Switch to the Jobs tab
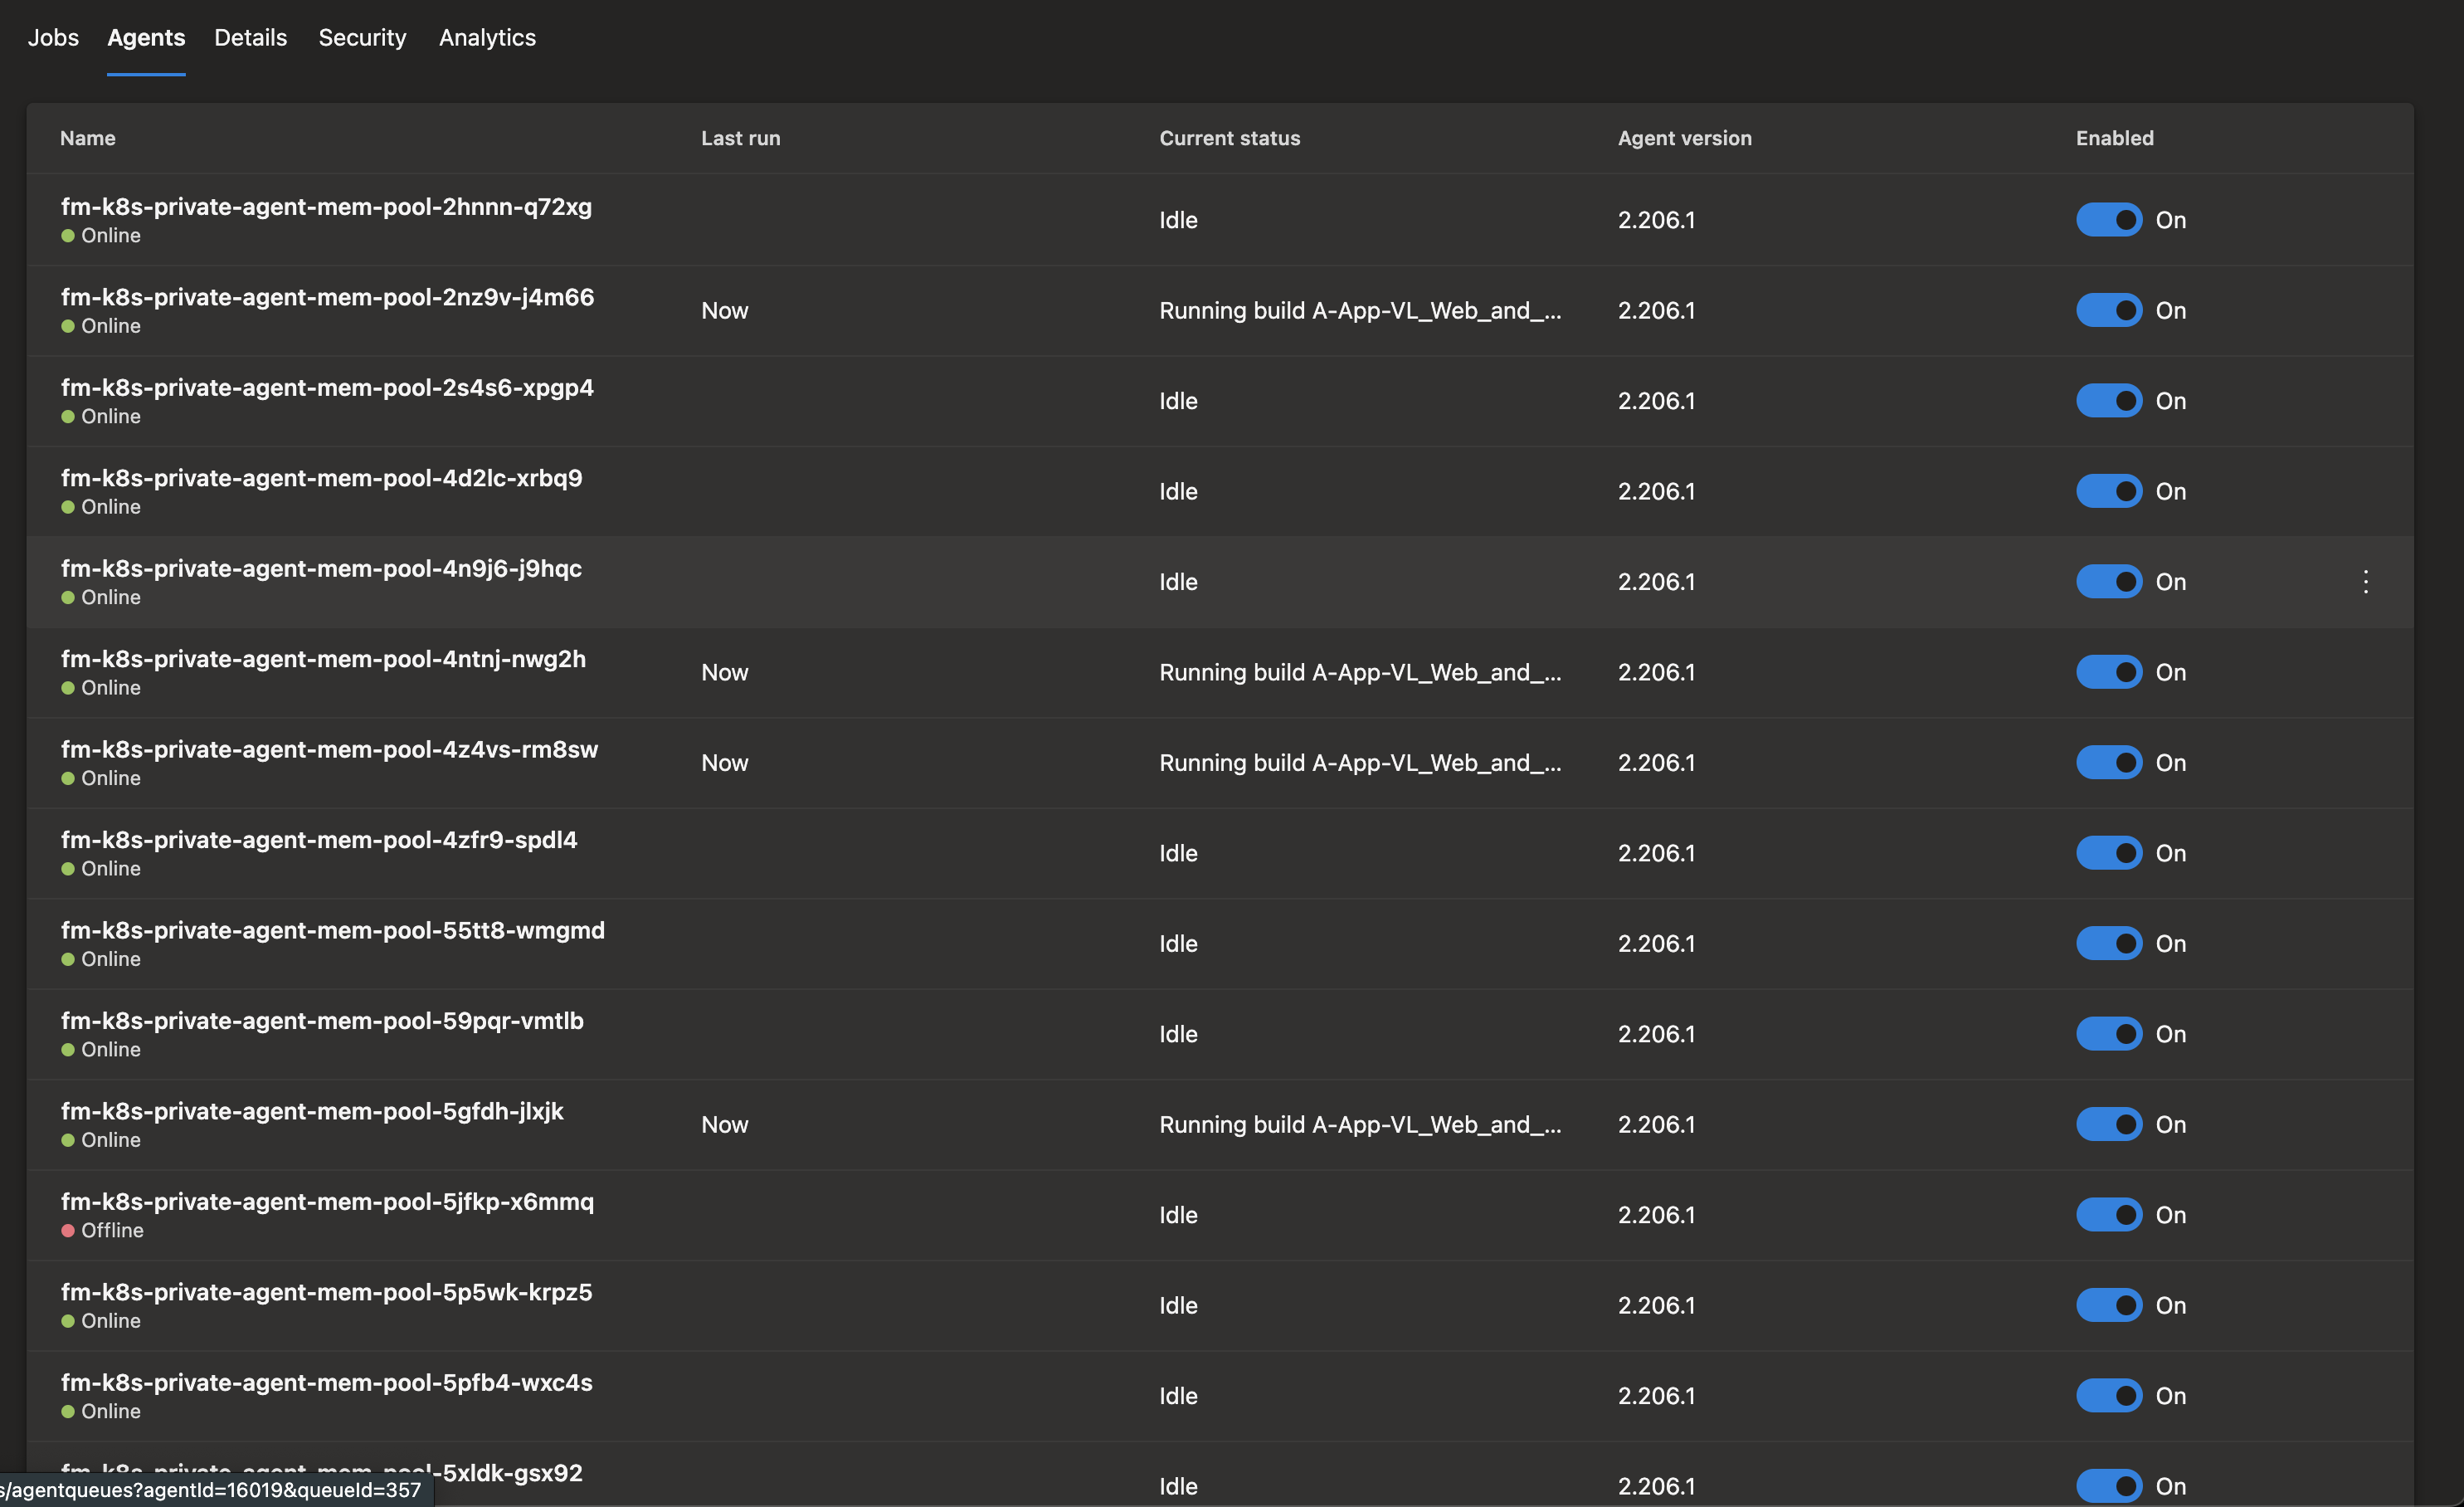The height and width of the screenshot is (1507, 2464). click(x=53, y=38)
